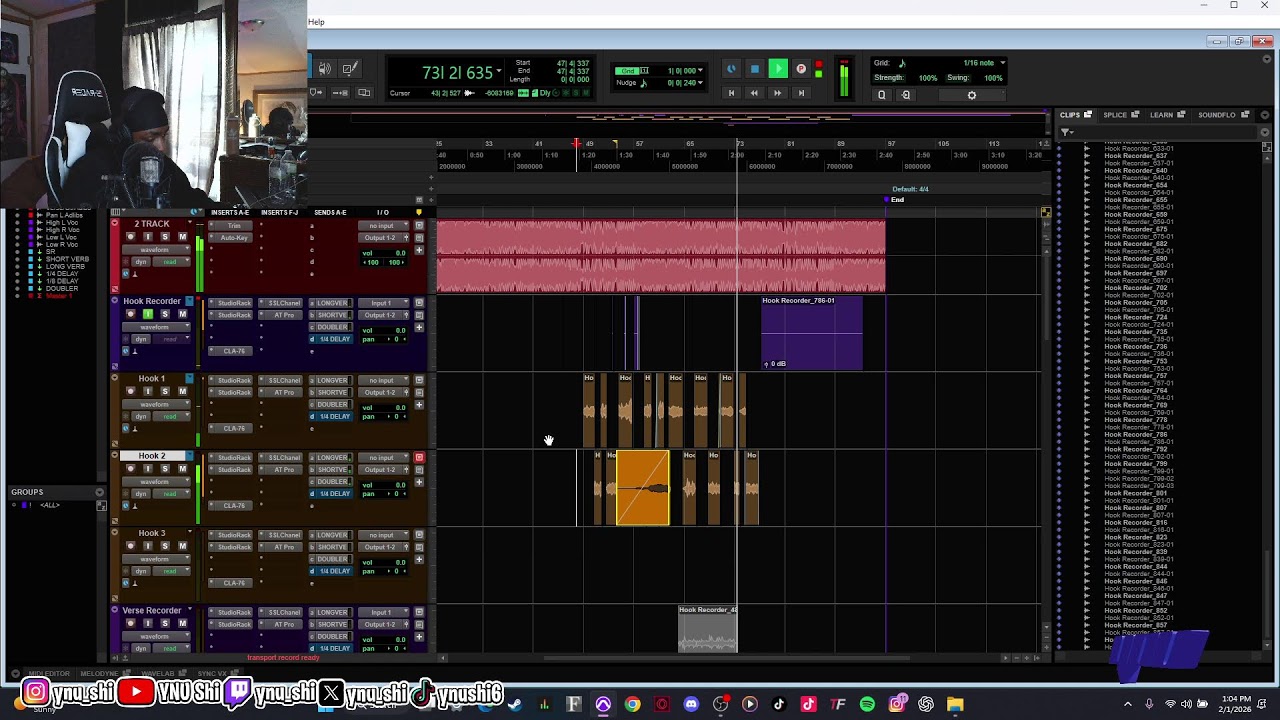Click the Rewind transport button
This screenshot has width=1280, height=720.
[x=754, y=93]
